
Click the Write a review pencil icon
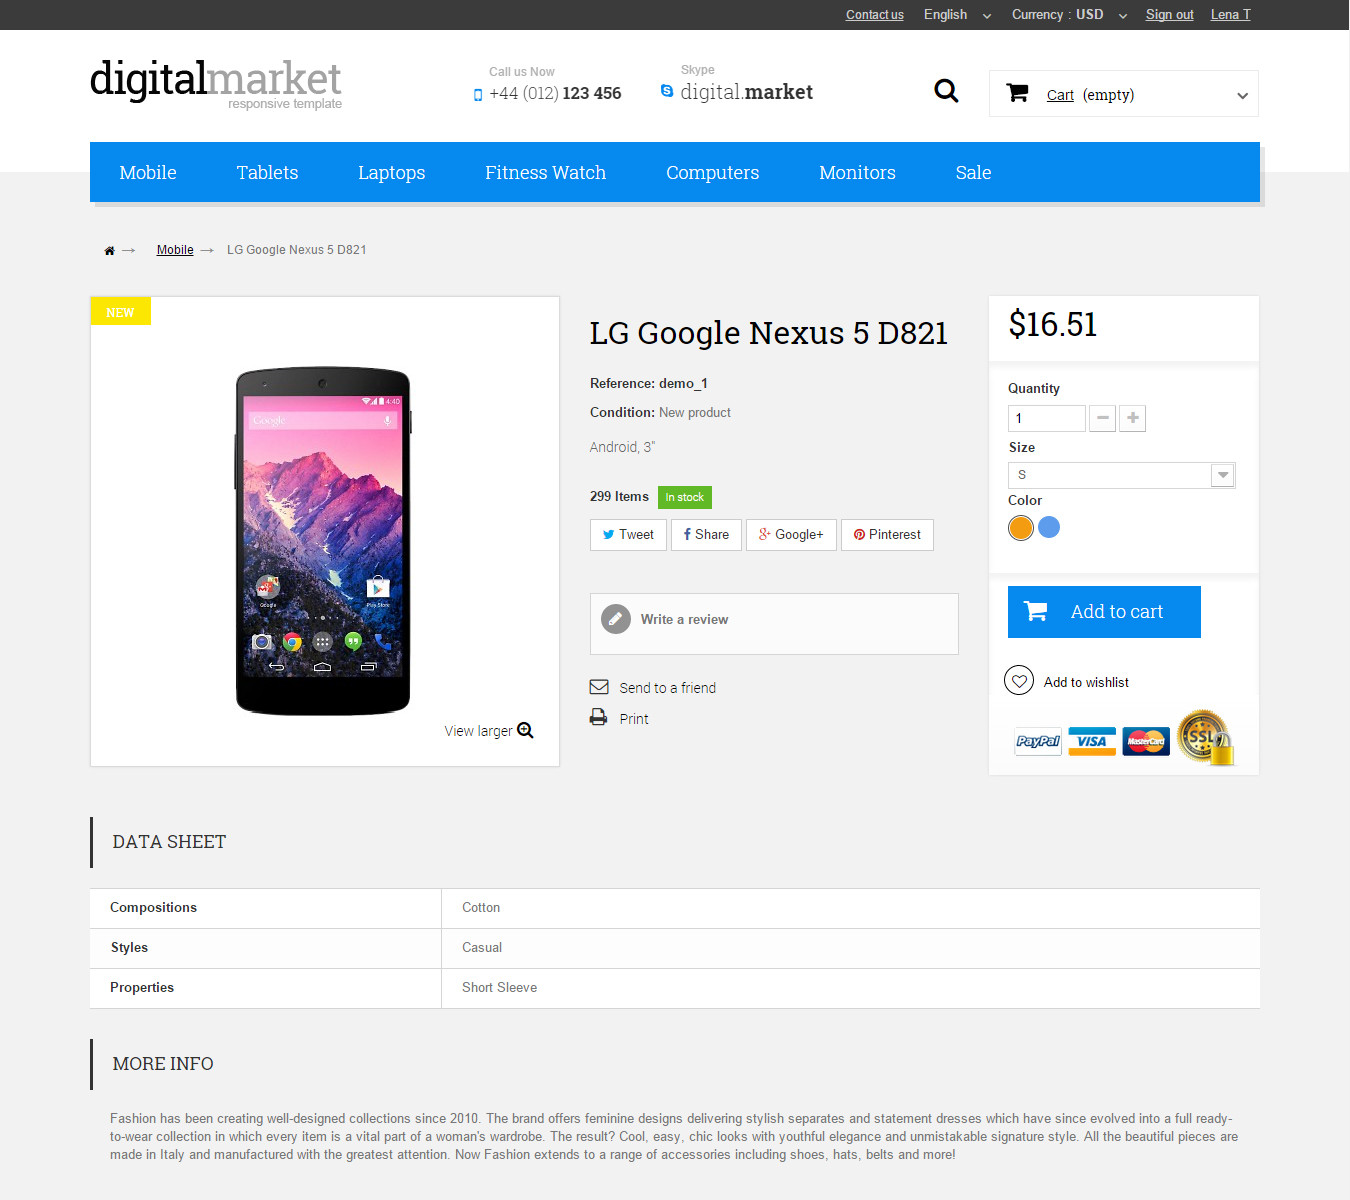tap(616, 619)
